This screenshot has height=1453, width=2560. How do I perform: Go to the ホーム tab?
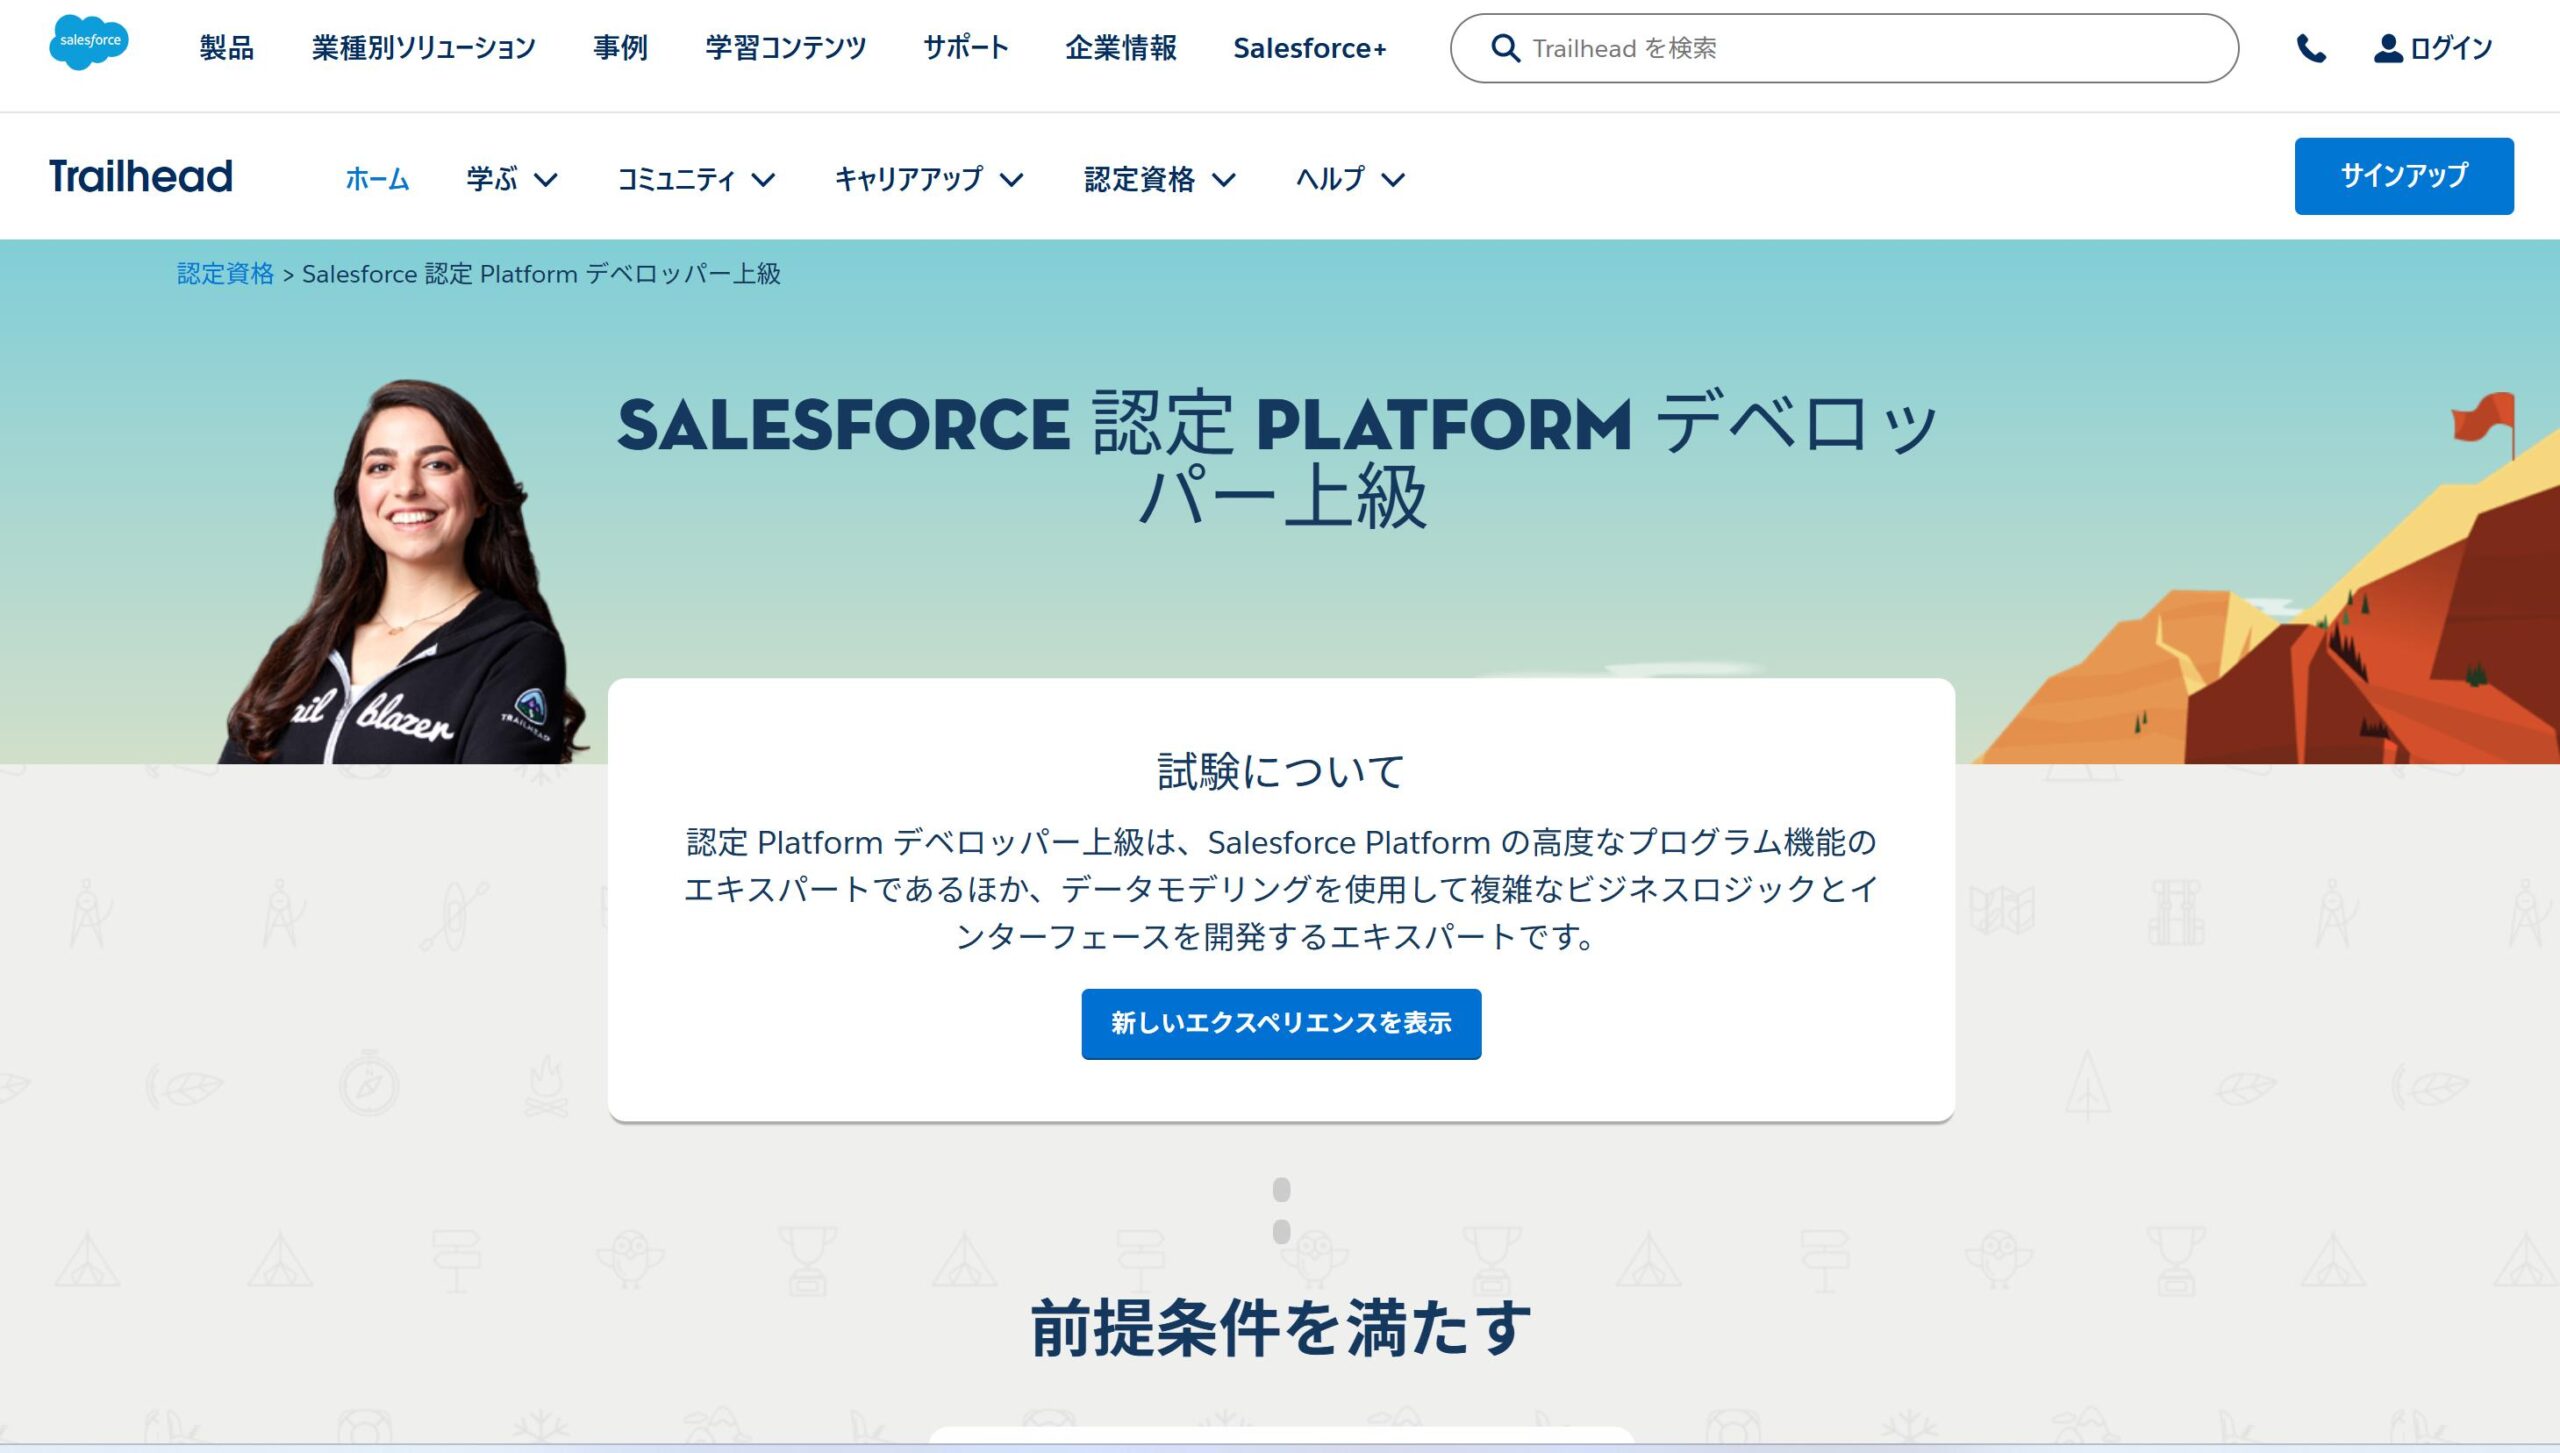coord(377,179)
